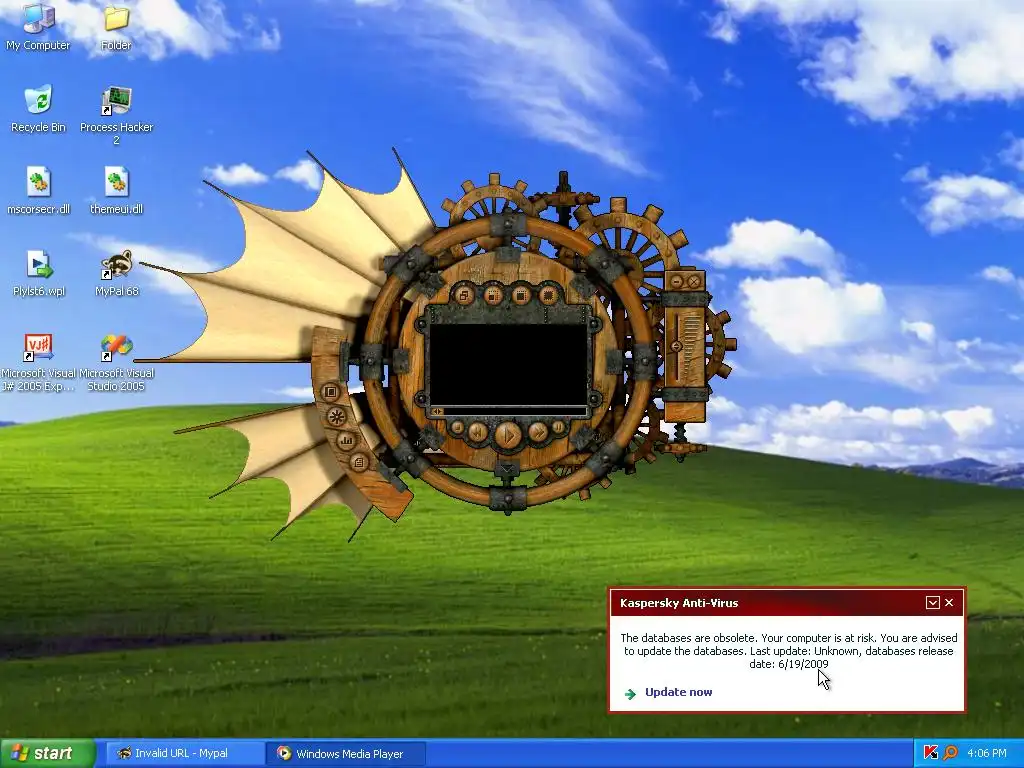Image resolution: width=1024 pixels, height=768 pixels.
Task: Close the media player skin with X button
Action: (x=694, y=282)
